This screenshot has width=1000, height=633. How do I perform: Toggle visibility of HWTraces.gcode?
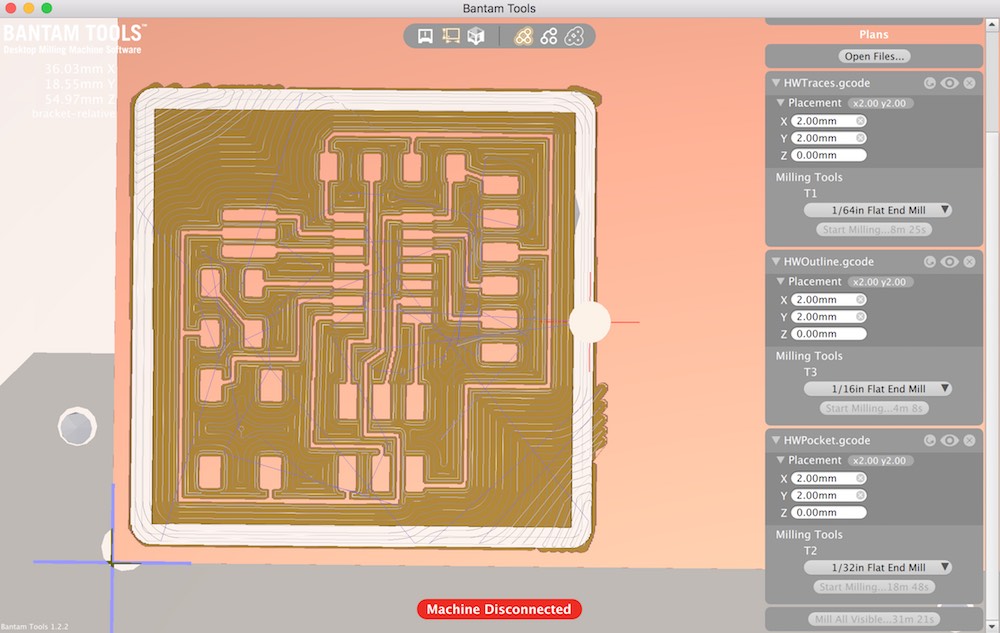pyautogui.click(x=949, y=83)
